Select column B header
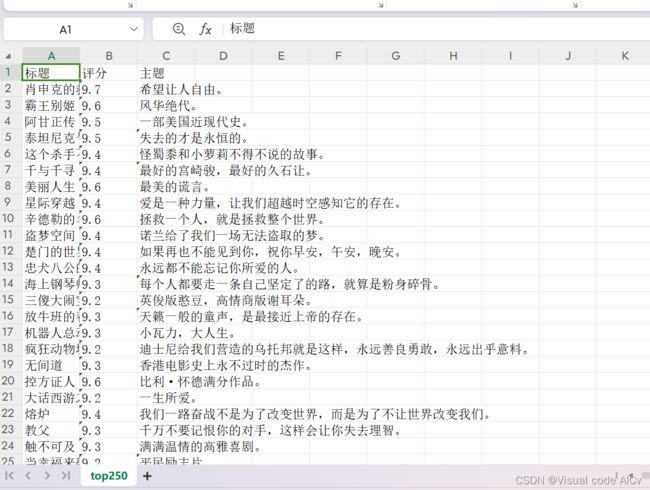The width and height of the screenshot is (650, 490). tap(109, 56)
